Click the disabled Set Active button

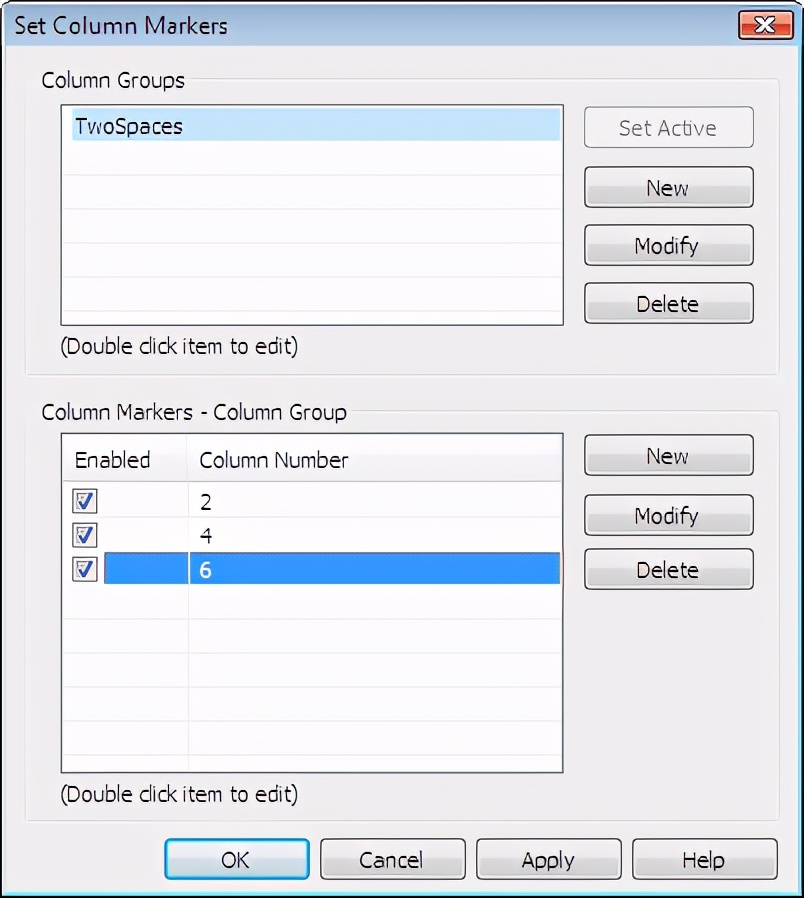click(668, 127)
